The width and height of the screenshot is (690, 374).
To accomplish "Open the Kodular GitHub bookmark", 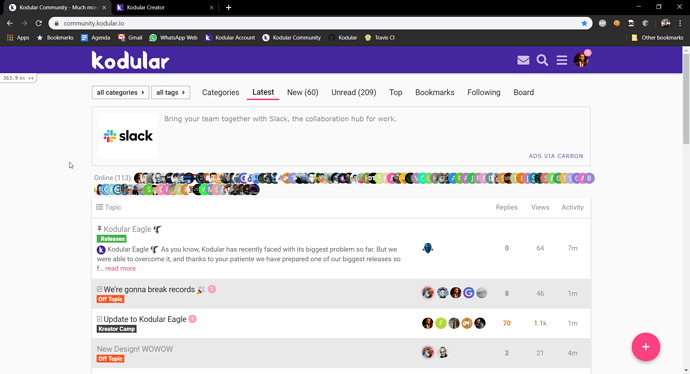I will point(343,38).
